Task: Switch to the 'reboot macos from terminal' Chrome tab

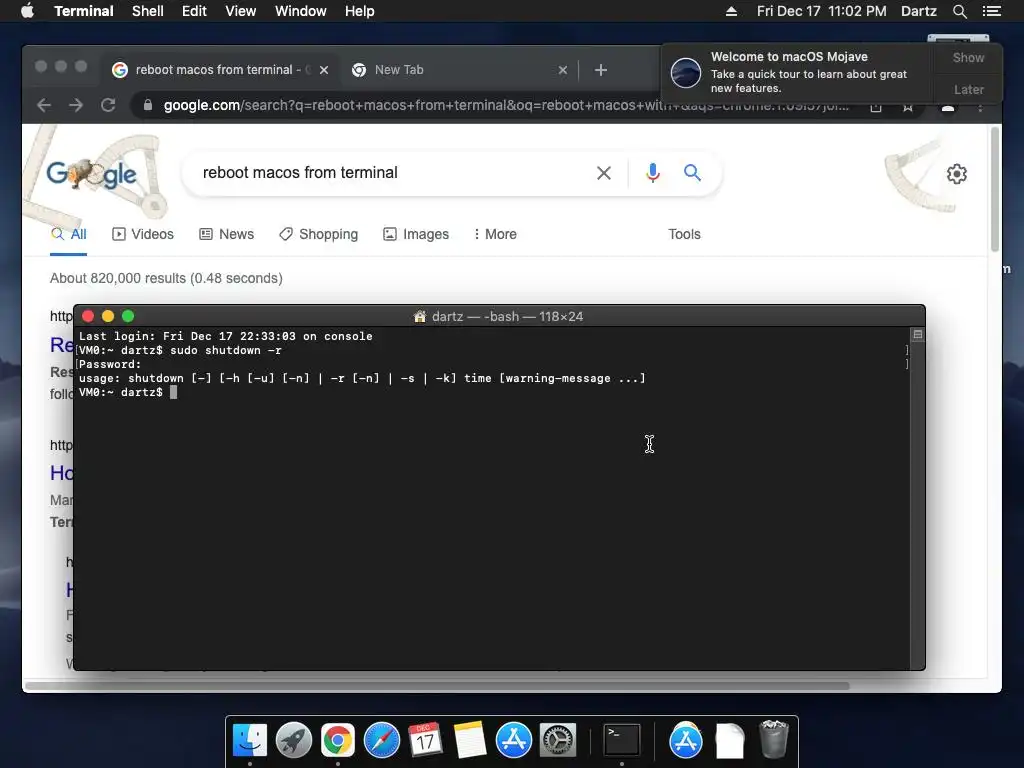Action: pyautogui.click(x=214, y=70)
